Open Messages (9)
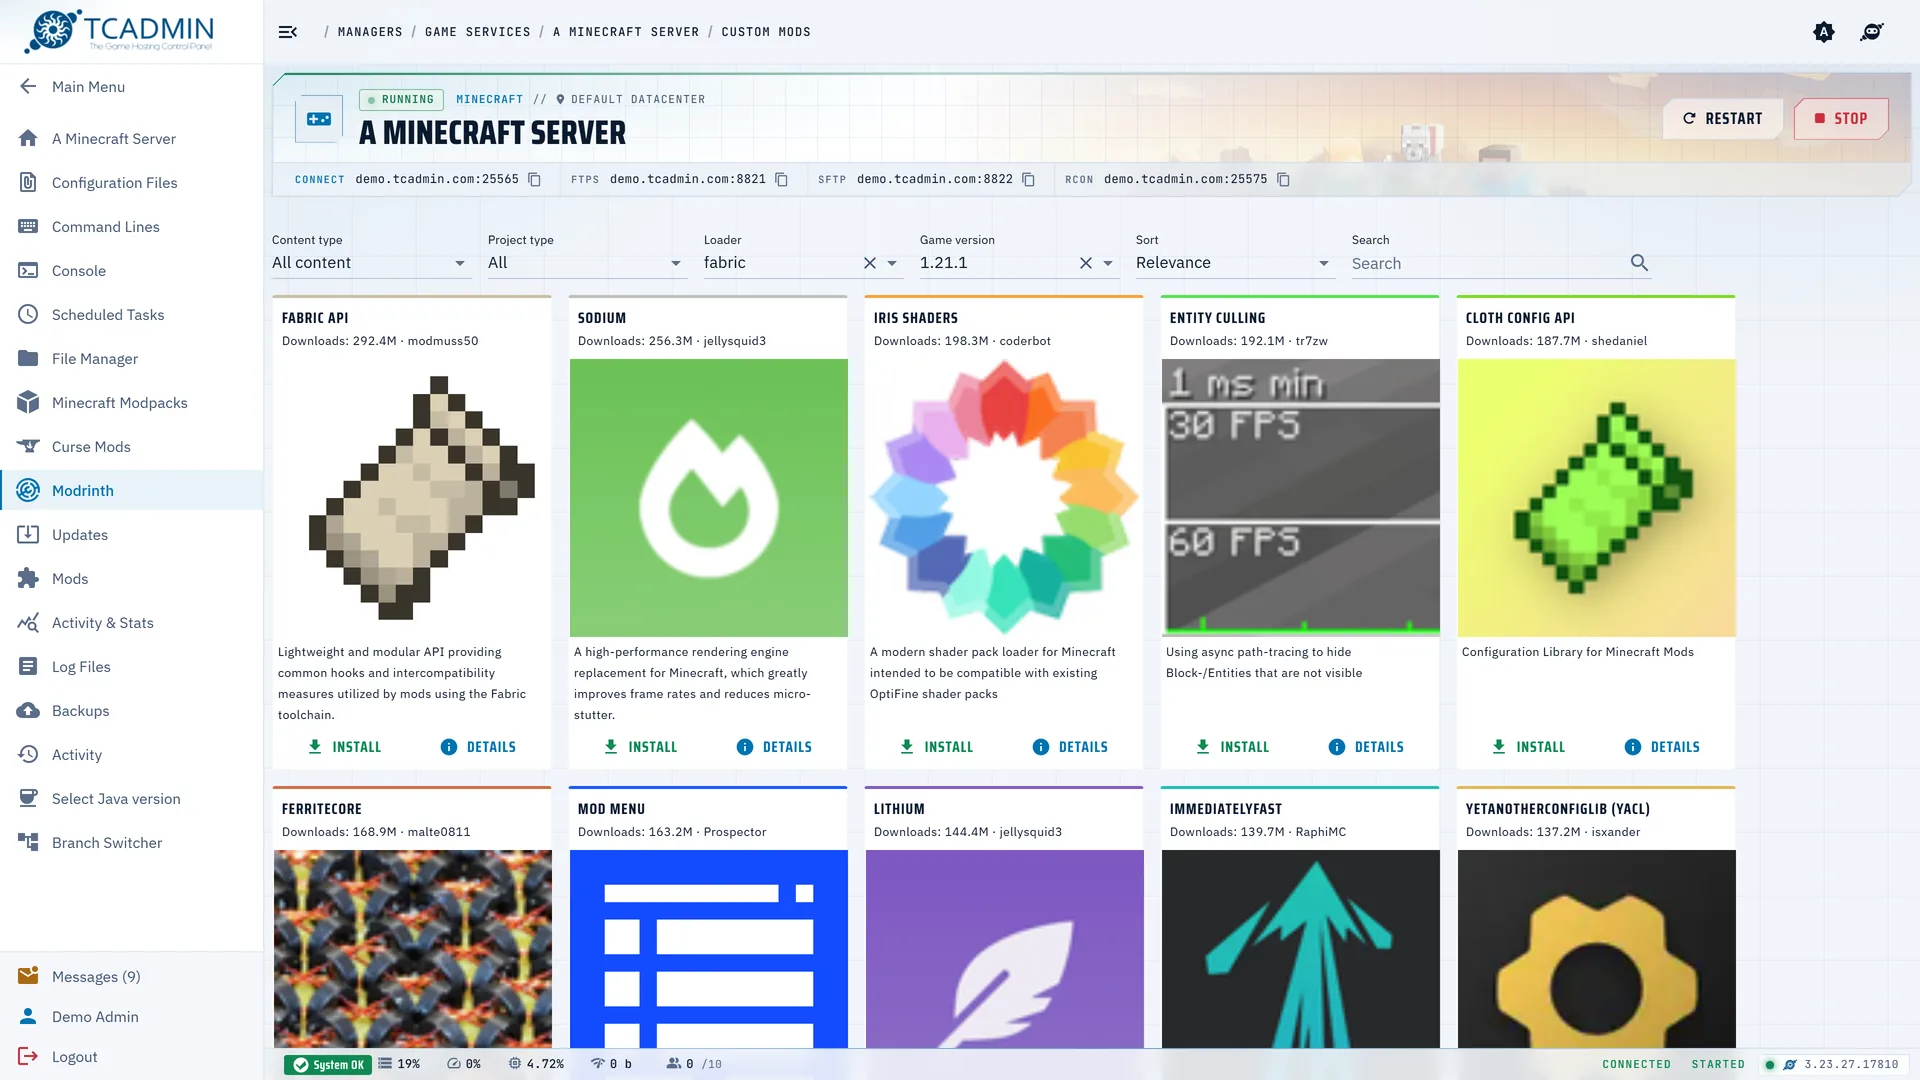The image size is (1920, 1080). click(131, 977)
